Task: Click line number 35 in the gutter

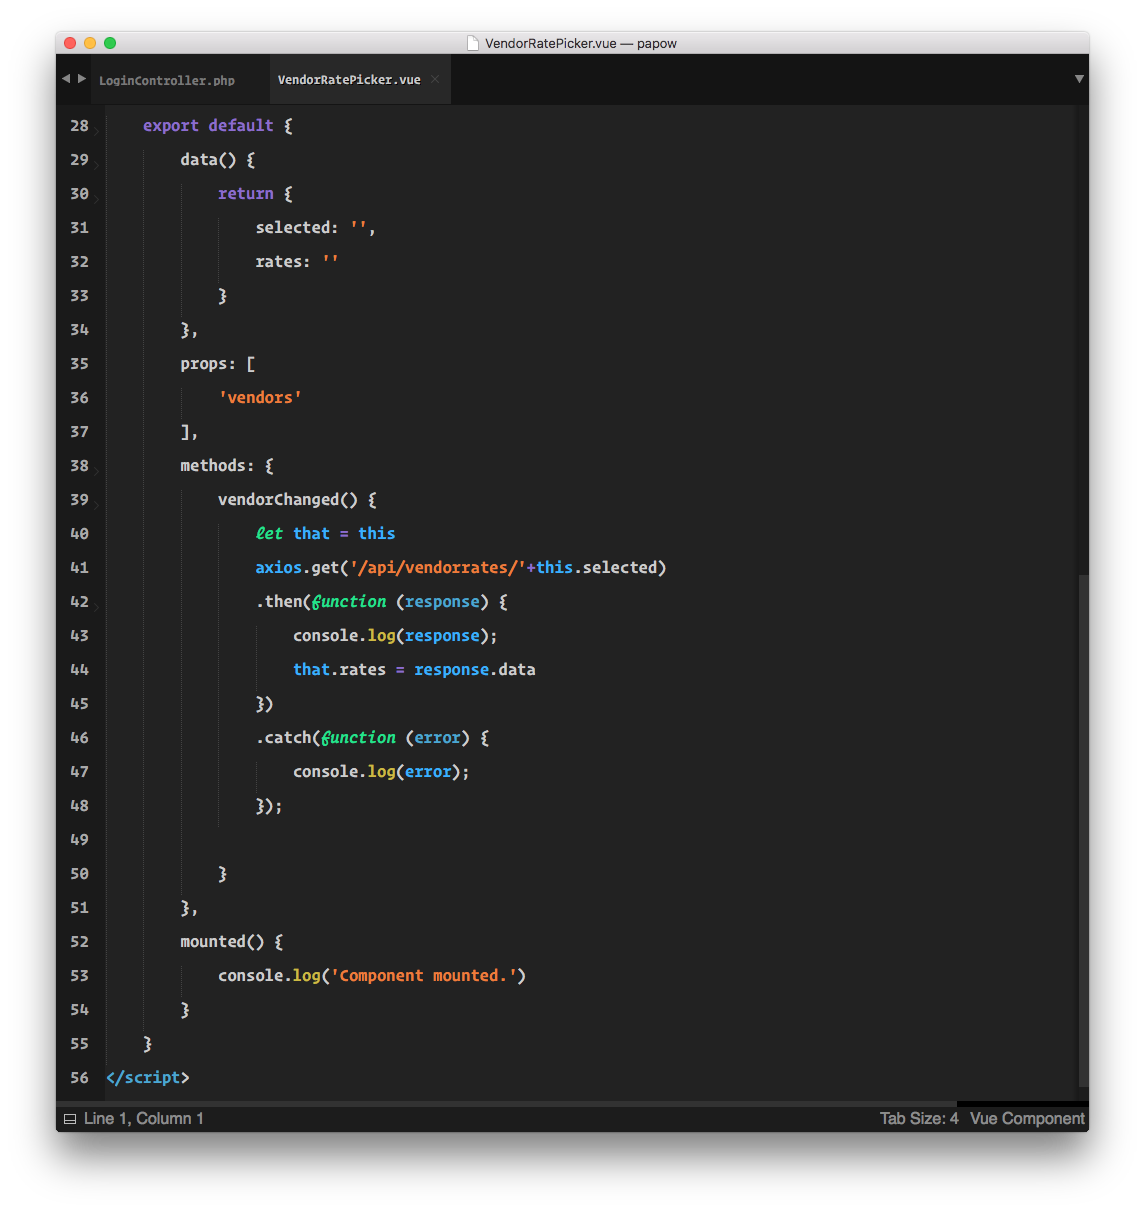Action: tap(79, 364)
